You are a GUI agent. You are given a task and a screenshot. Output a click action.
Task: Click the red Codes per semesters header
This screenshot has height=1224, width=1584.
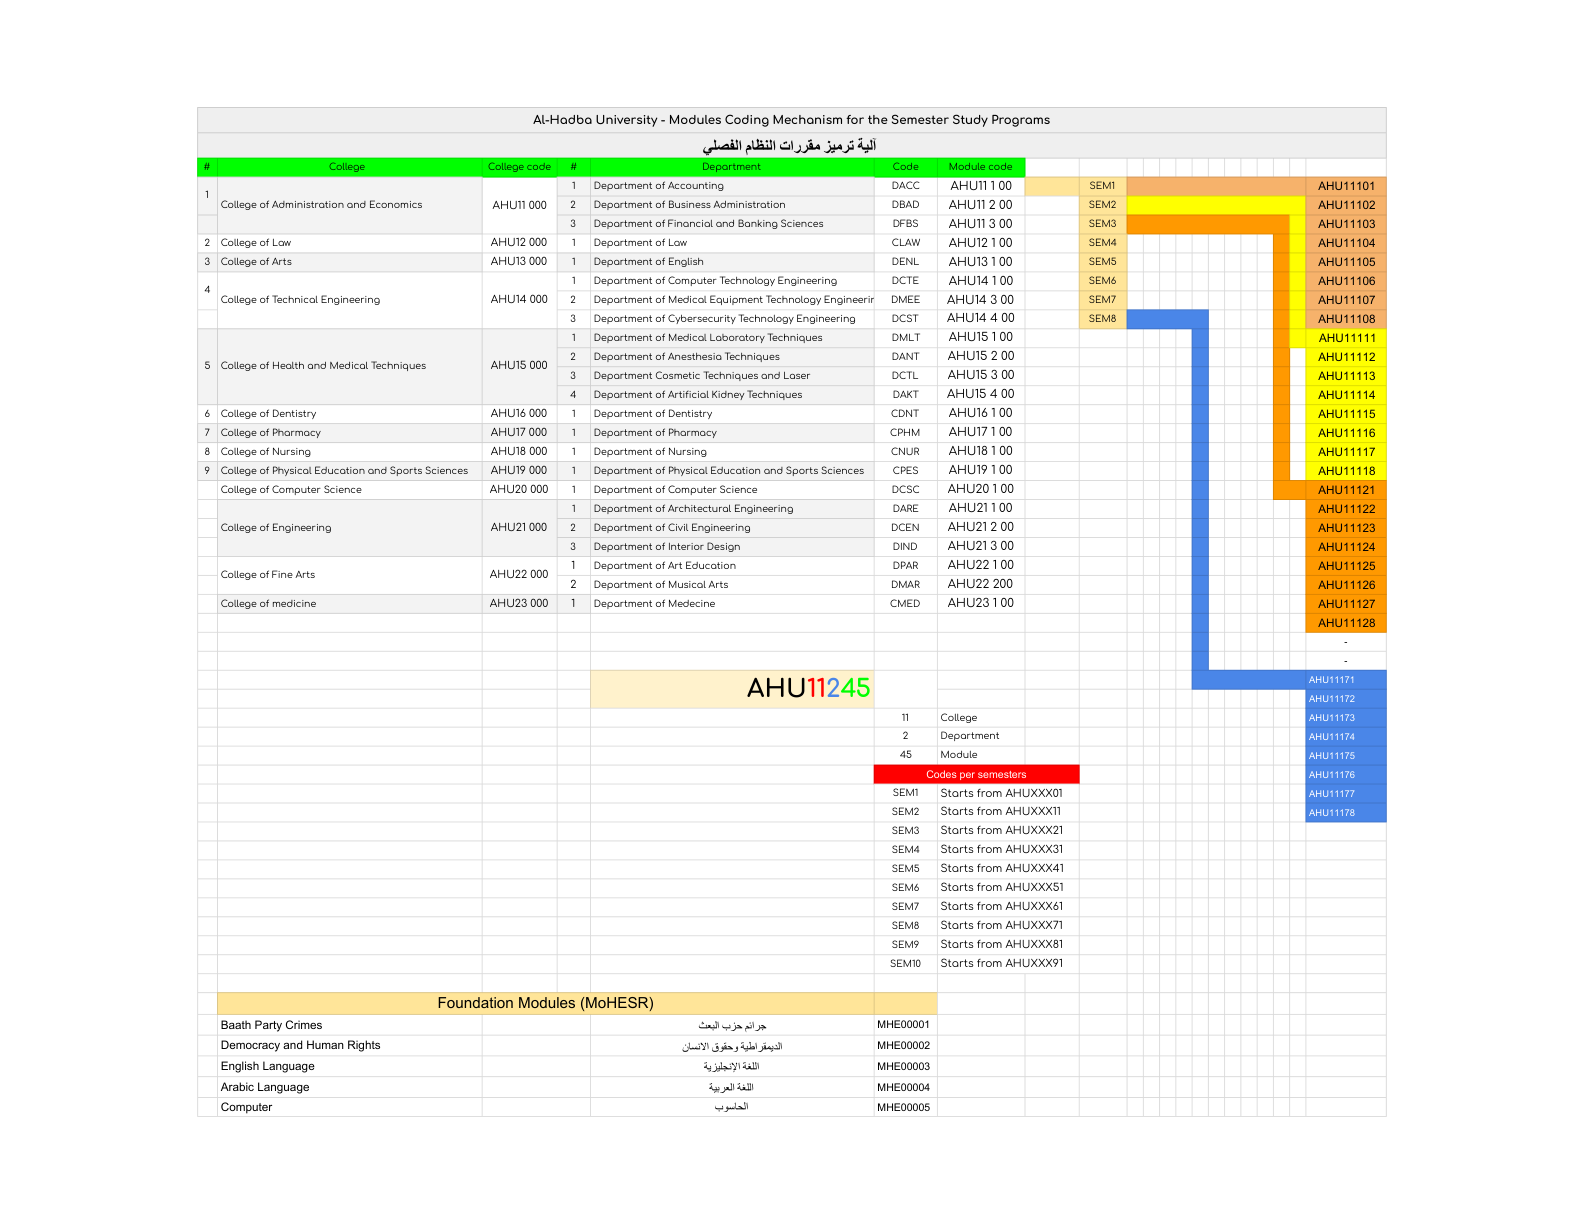point(976,774)
